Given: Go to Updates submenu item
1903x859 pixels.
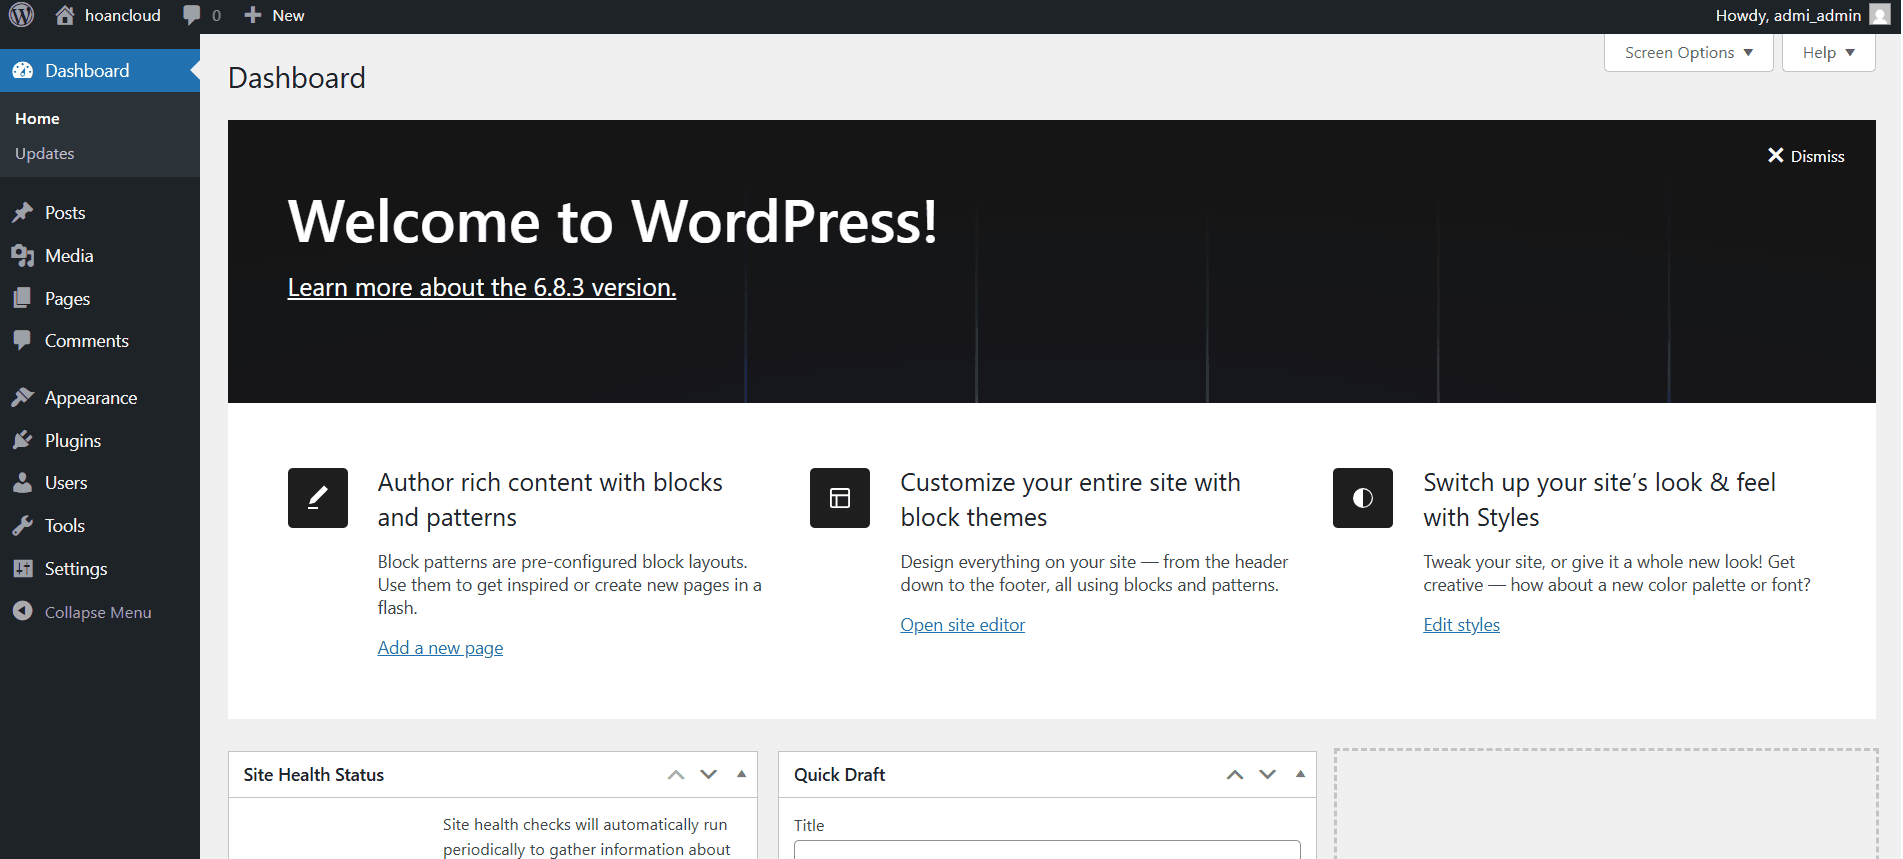Looking at the screenshot, I should [x=45, y=154].
